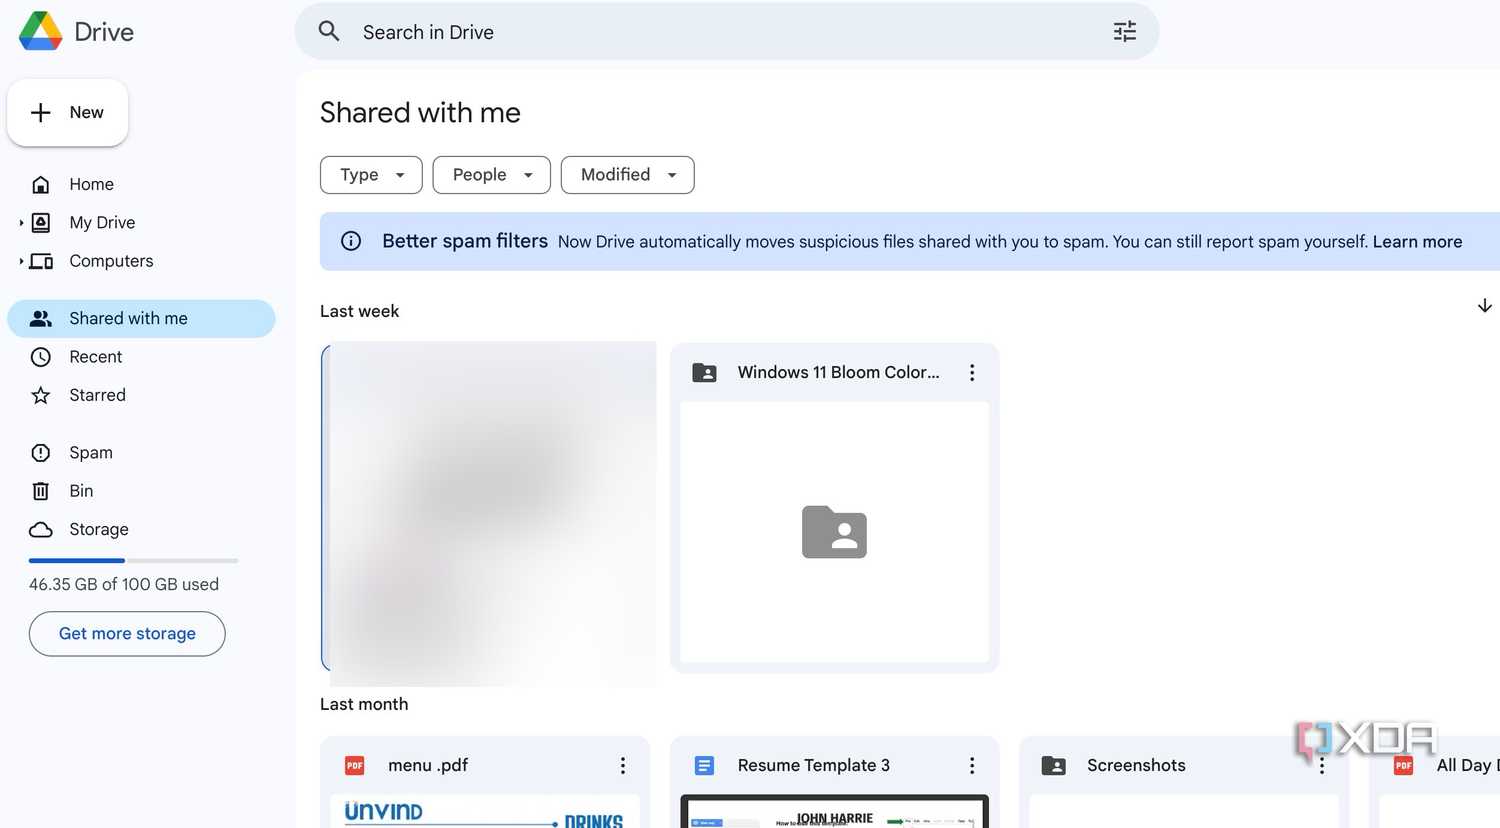
Task: Open more actions for menu .pdf
Action: 623,766
